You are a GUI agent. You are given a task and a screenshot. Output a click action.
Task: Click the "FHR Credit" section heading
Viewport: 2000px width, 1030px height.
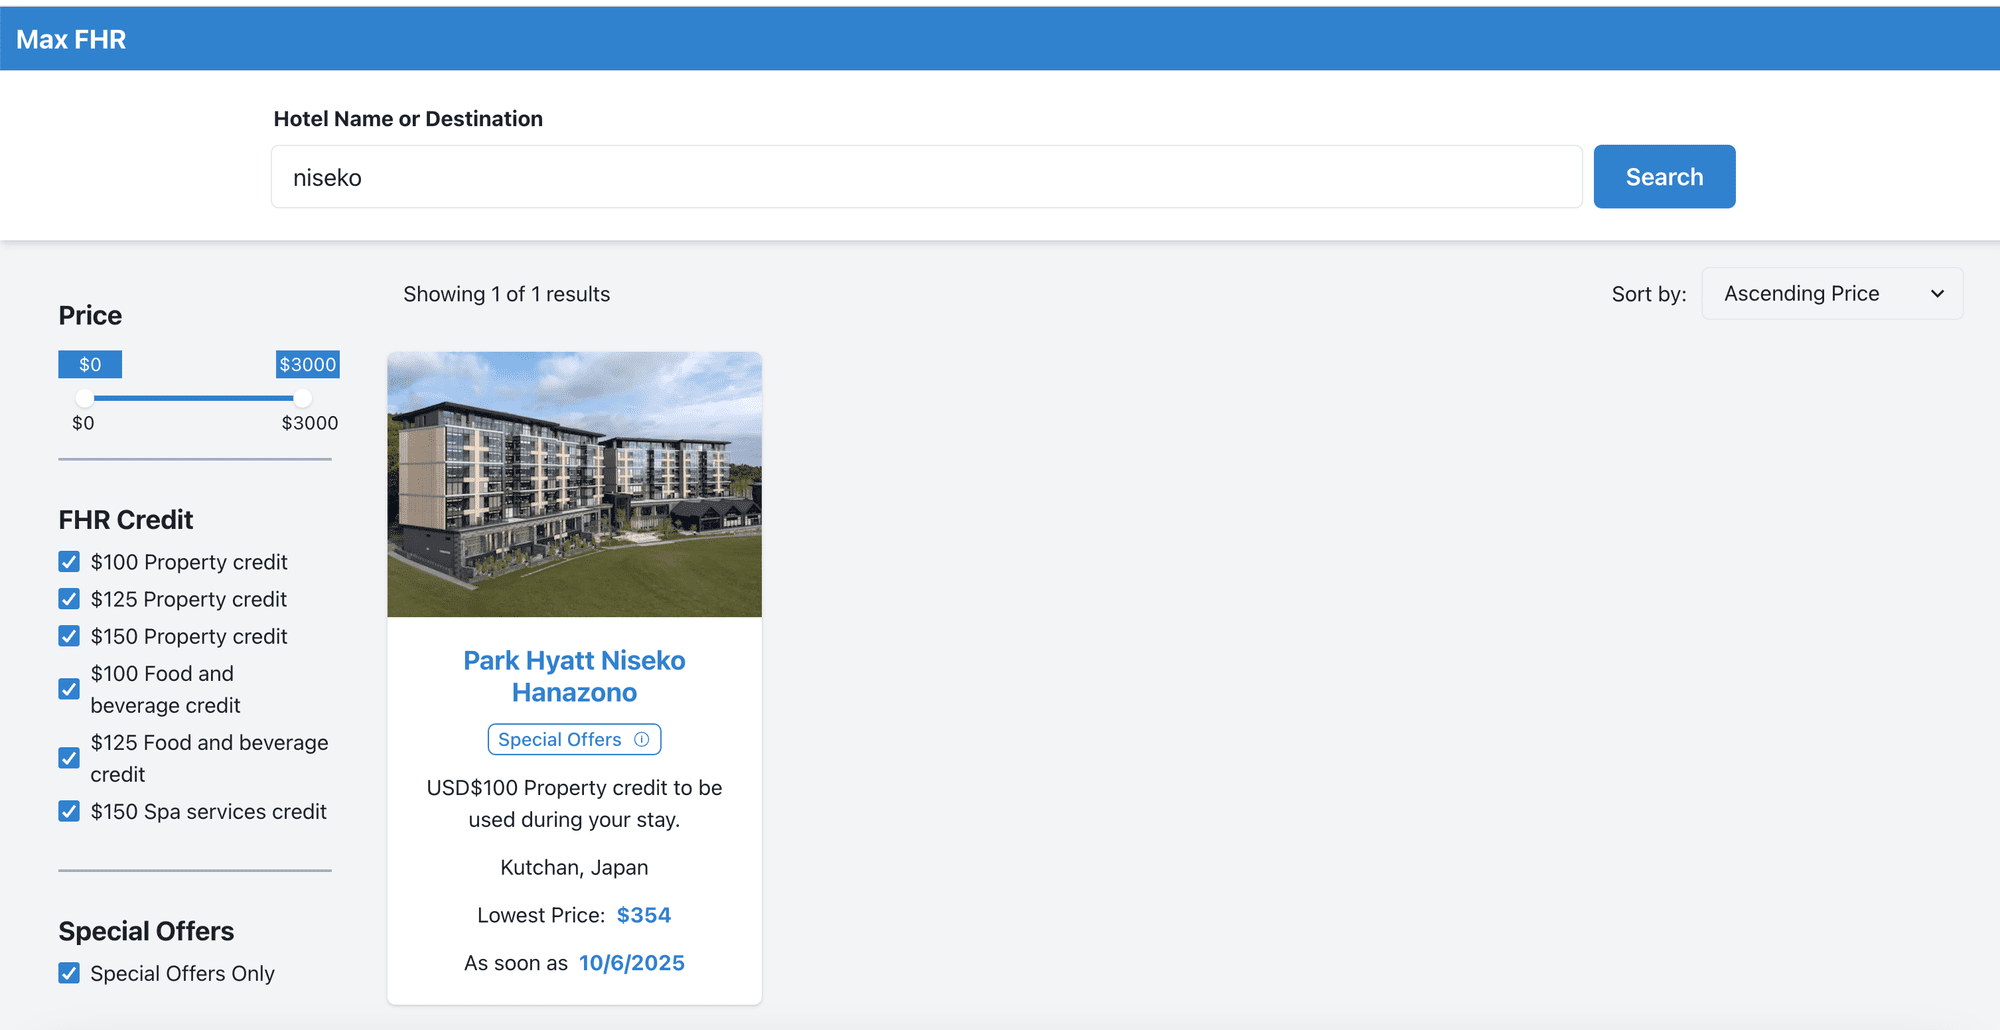tap(126, 520)
